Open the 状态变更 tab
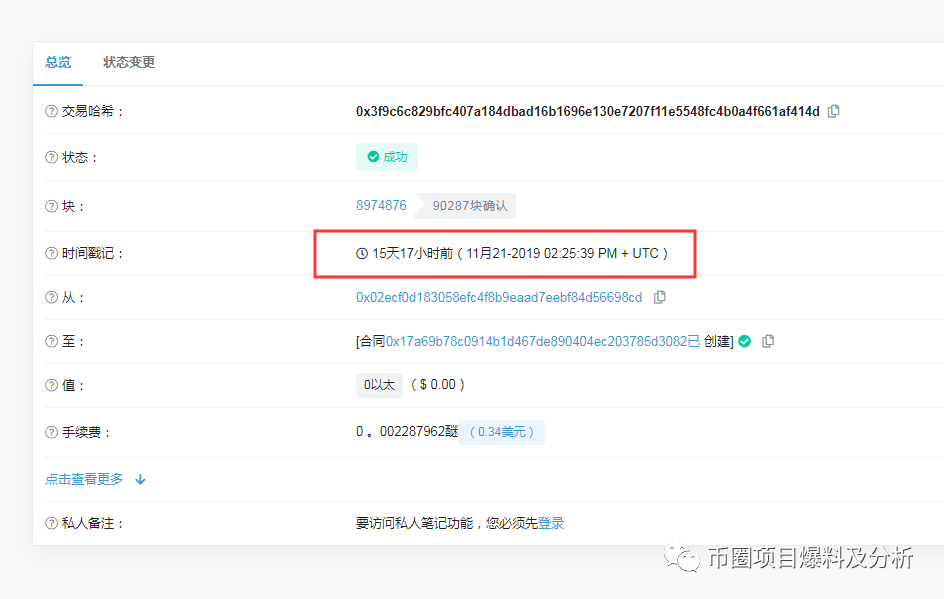 pyautogui.click(x=129, y=62)
